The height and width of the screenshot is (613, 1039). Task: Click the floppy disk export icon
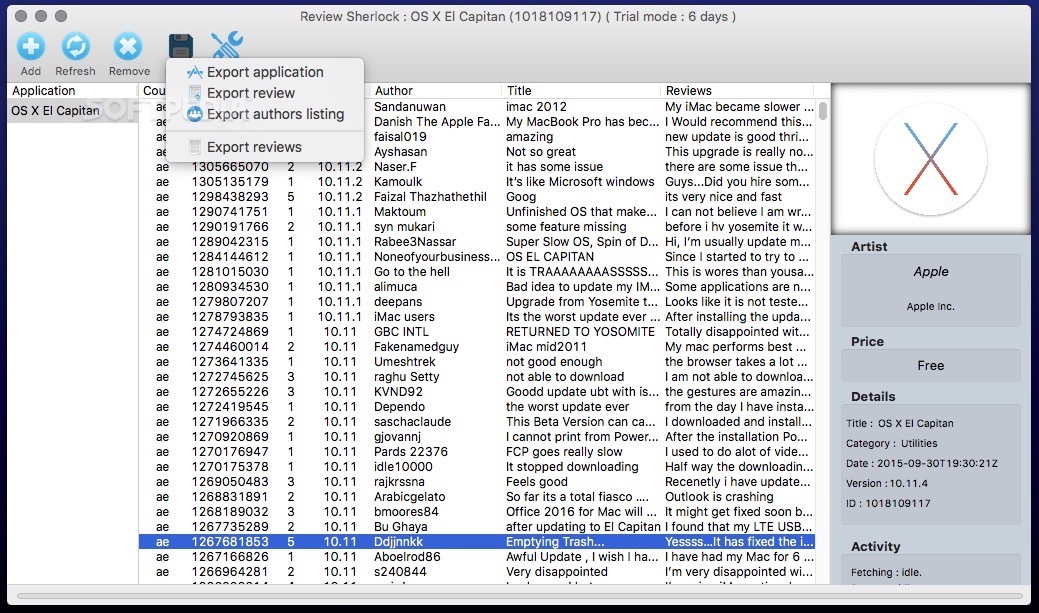(180, 46)
